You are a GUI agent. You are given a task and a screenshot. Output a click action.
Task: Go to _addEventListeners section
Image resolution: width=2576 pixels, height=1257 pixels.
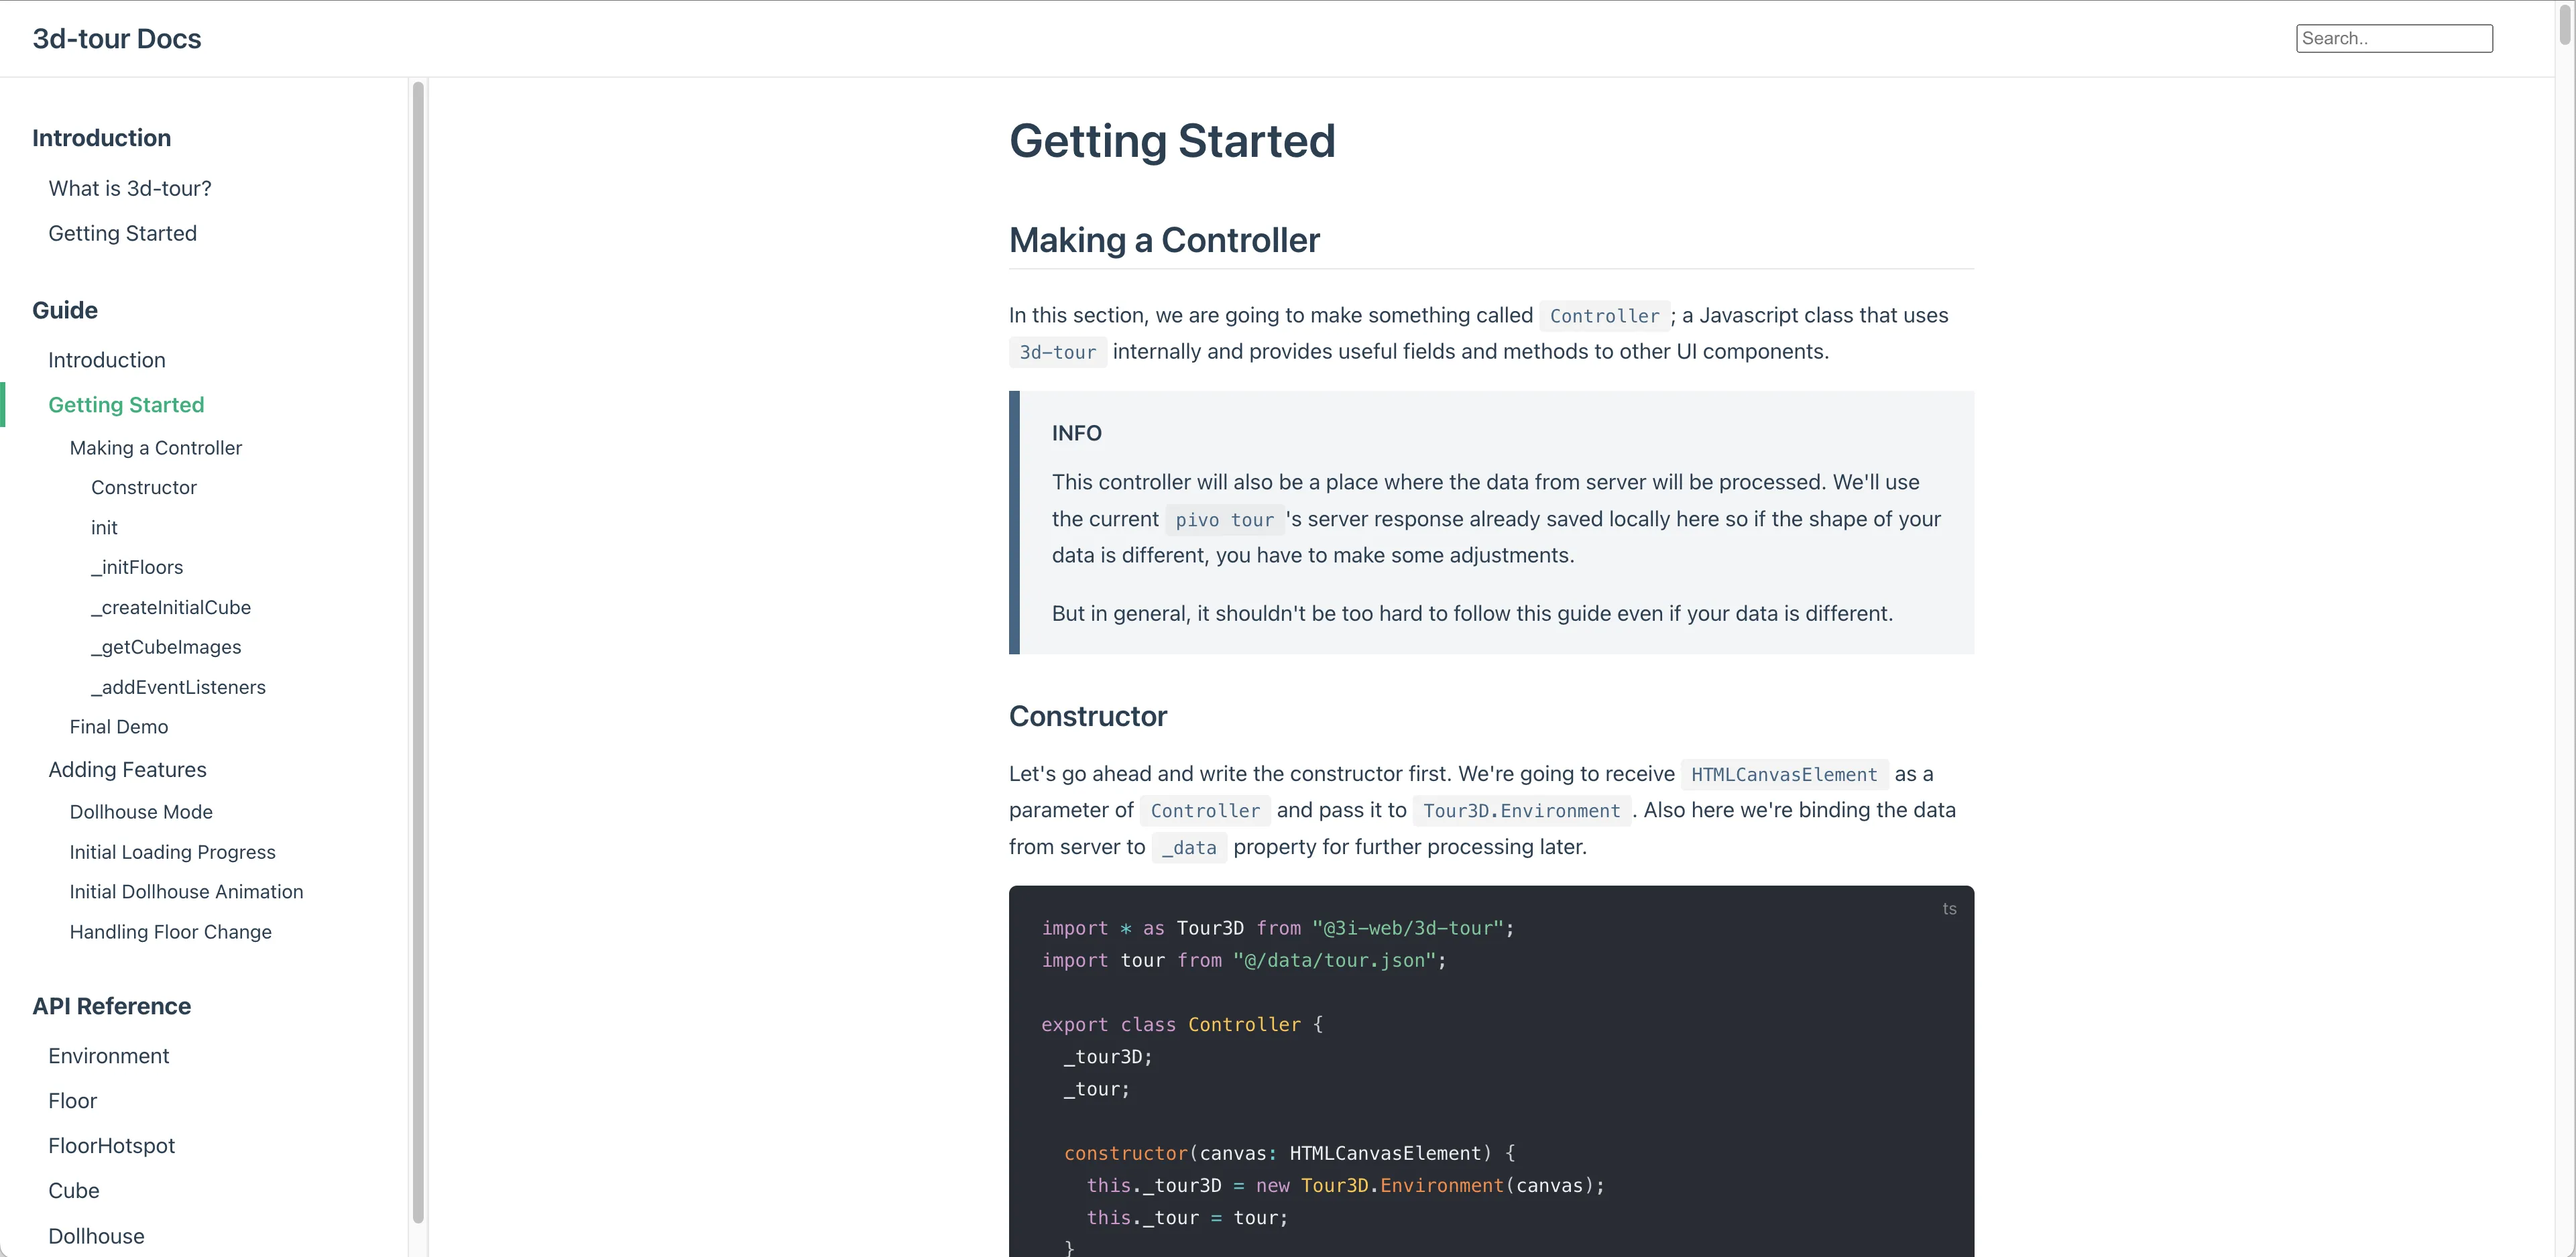tap(178, 687)
